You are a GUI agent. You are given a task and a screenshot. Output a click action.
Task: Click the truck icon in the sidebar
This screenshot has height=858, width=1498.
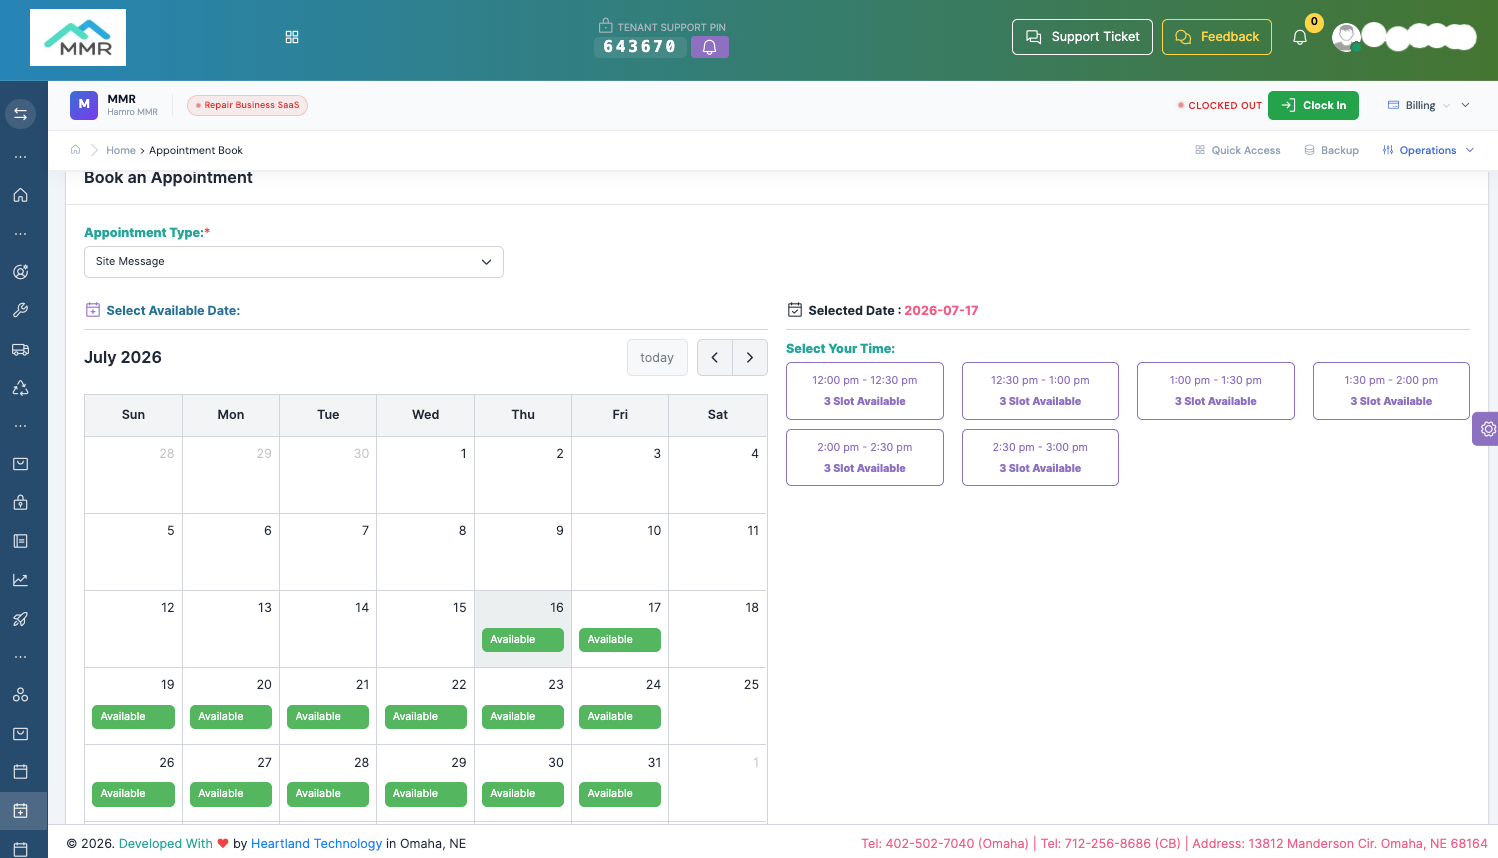coord(20,349)
